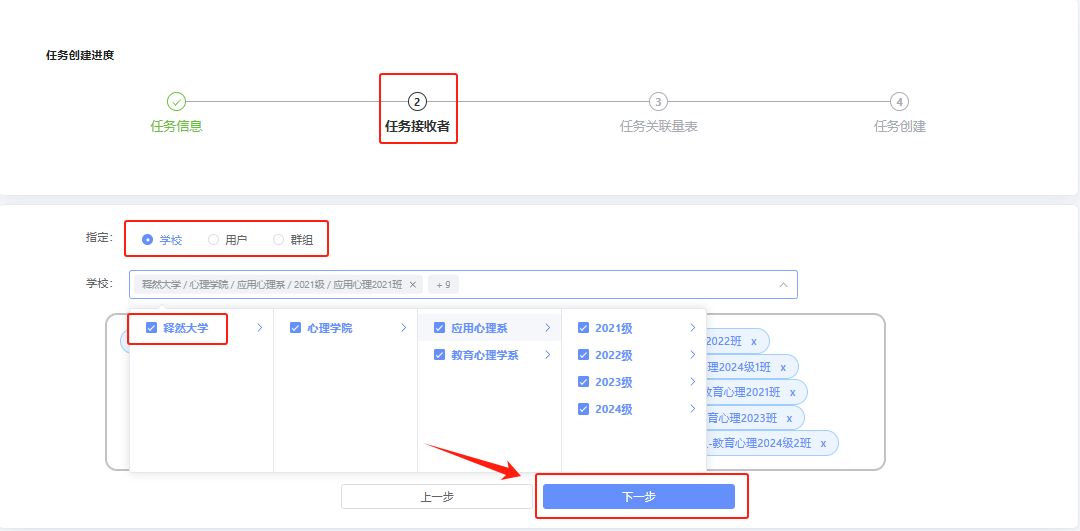1080x531 pixels.
Task: Select the 2023级 tree label
Action: (x=614, y=382)
